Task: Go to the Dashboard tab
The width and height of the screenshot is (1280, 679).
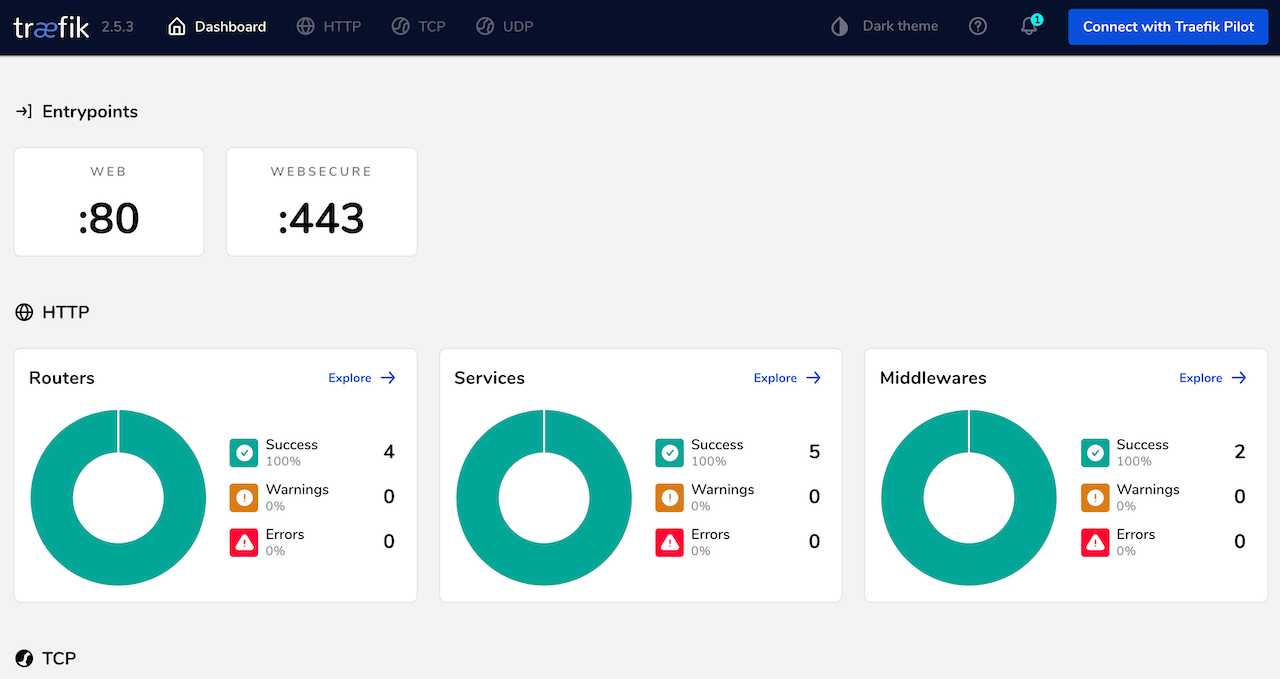Action: point(217,27)
